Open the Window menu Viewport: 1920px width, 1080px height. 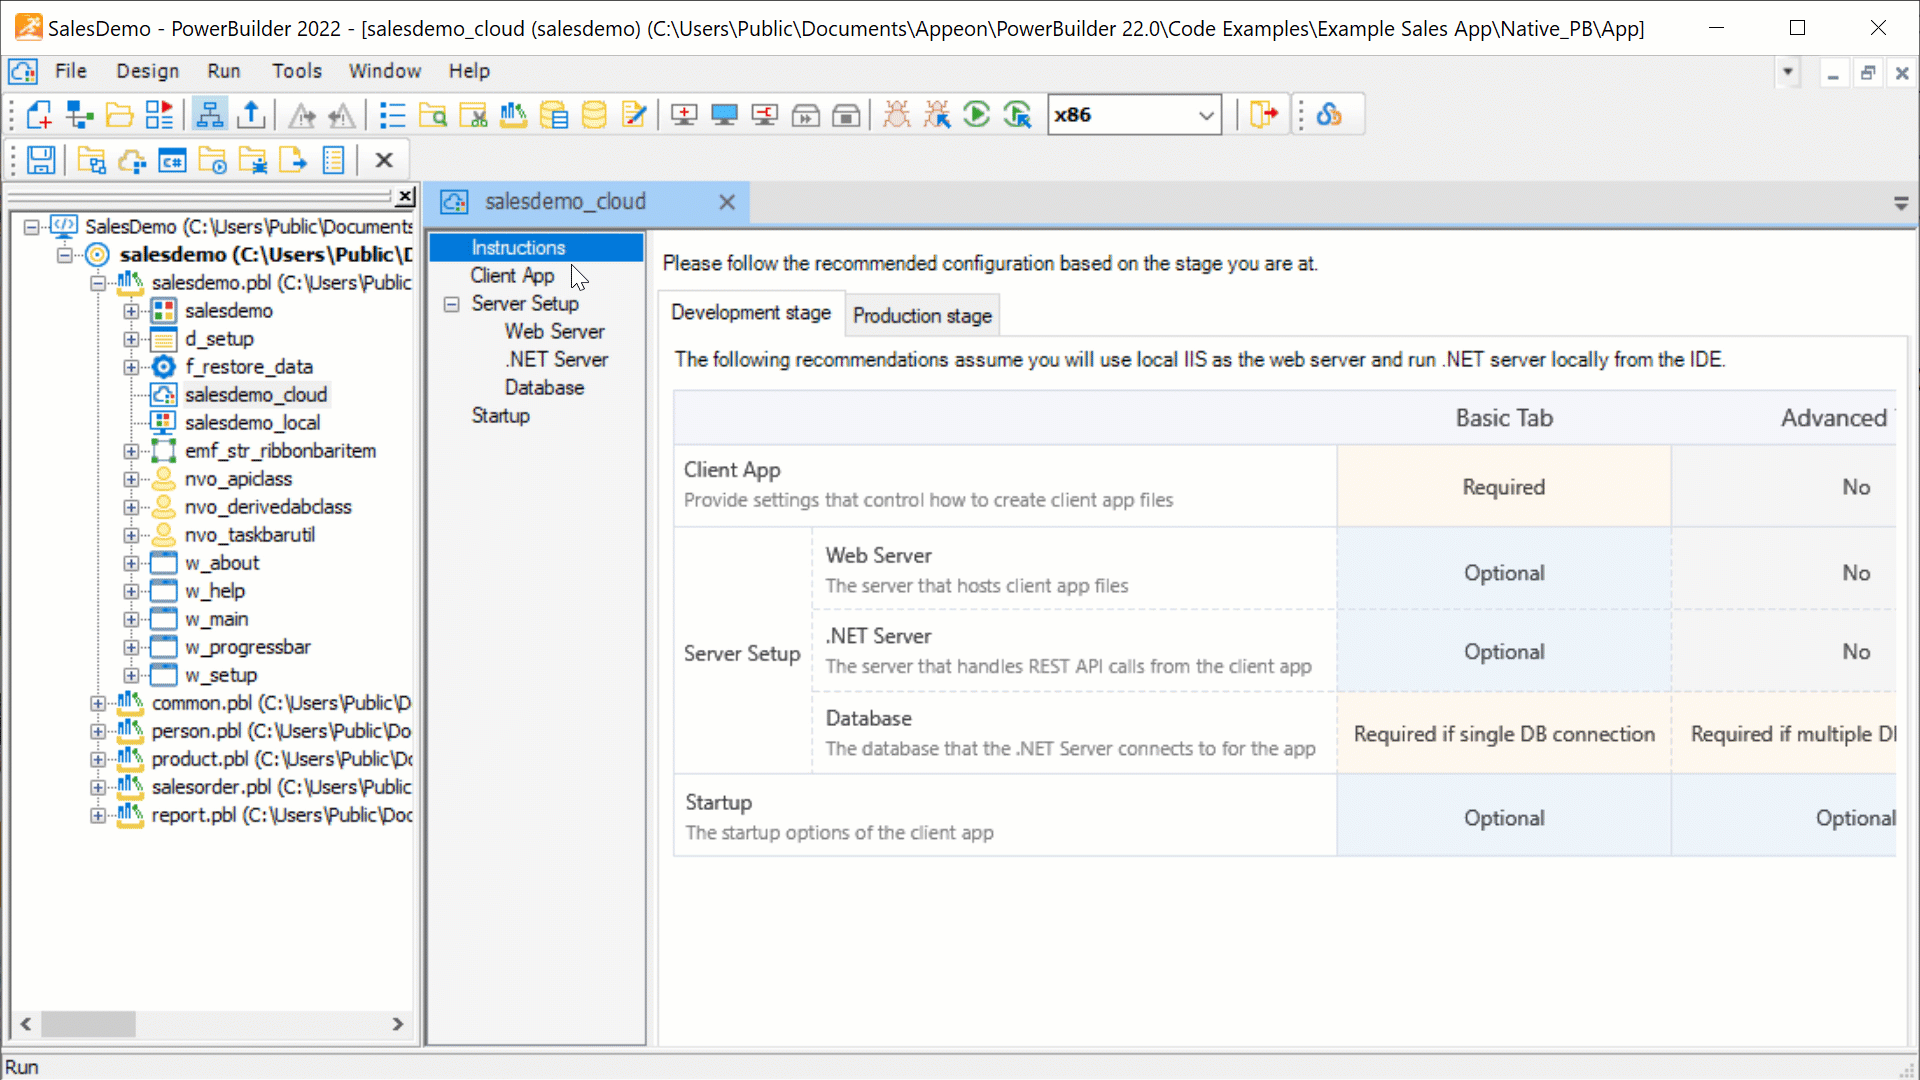pos(385,71)
